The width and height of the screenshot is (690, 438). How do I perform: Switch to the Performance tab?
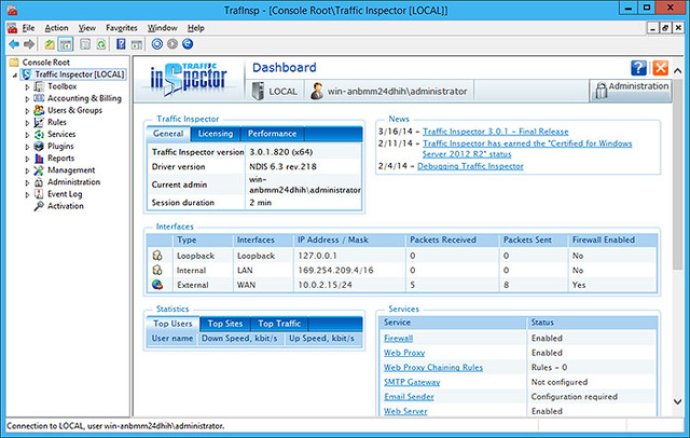pos(272,133)
